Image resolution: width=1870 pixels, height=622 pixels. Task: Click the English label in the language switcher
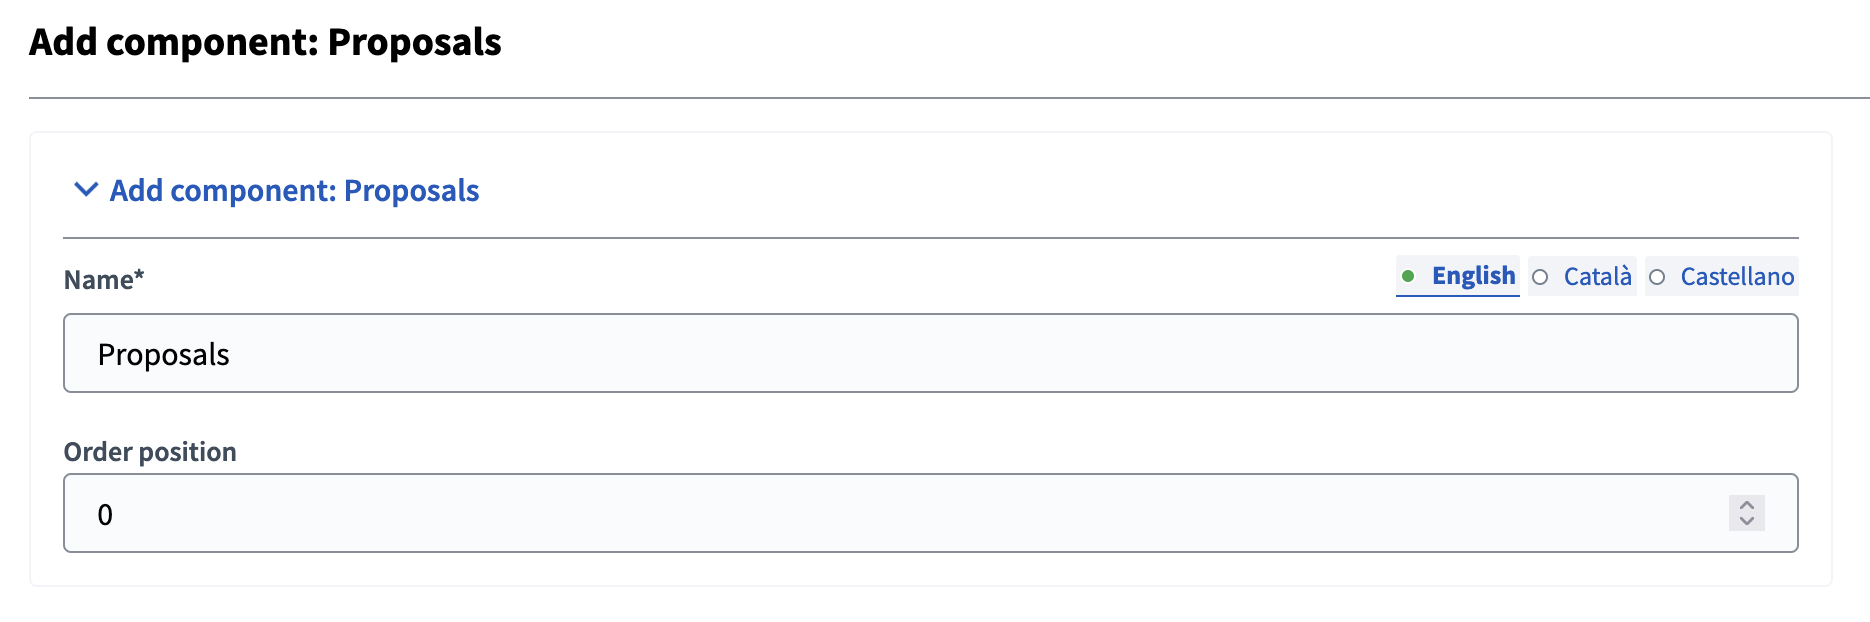1472,276
